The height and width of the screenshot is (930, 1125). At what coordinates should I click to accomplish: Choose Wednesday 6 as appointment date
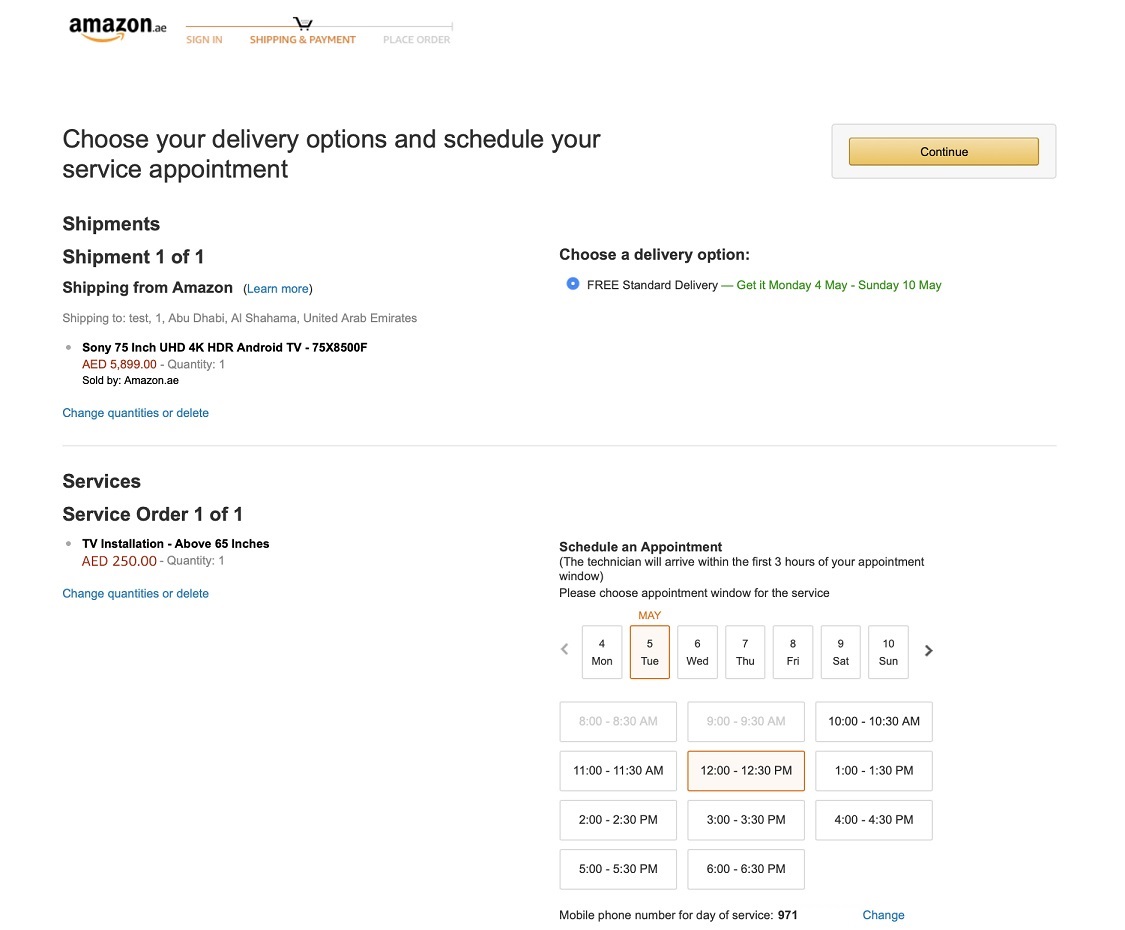(x=697, y=652)
